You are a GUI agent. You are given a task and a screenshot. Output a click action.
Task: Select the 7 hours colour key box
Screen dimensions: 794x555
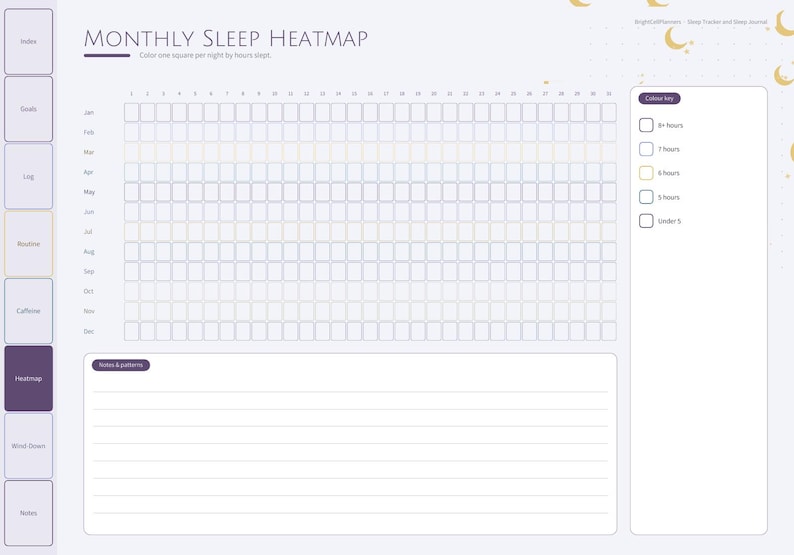pos(646,149)
